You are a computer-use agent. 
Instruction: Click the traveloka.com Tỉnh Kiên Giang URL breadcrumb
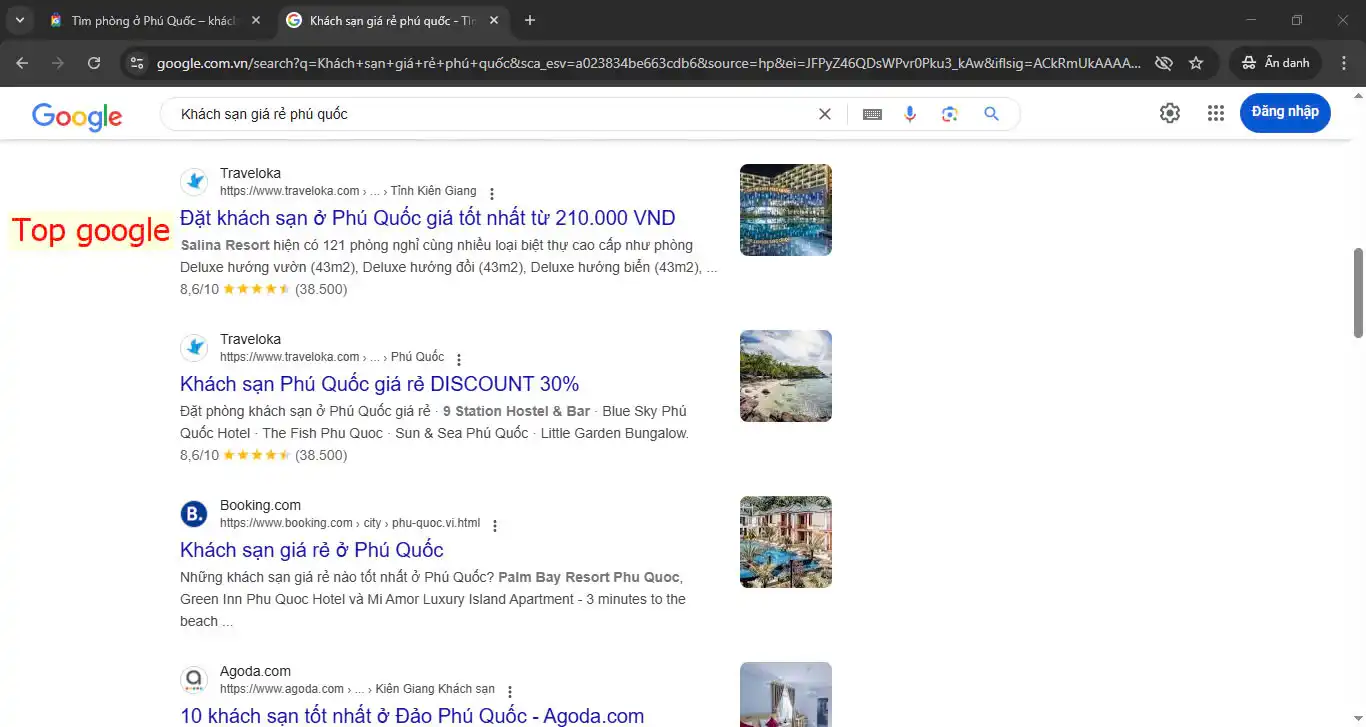348,191
